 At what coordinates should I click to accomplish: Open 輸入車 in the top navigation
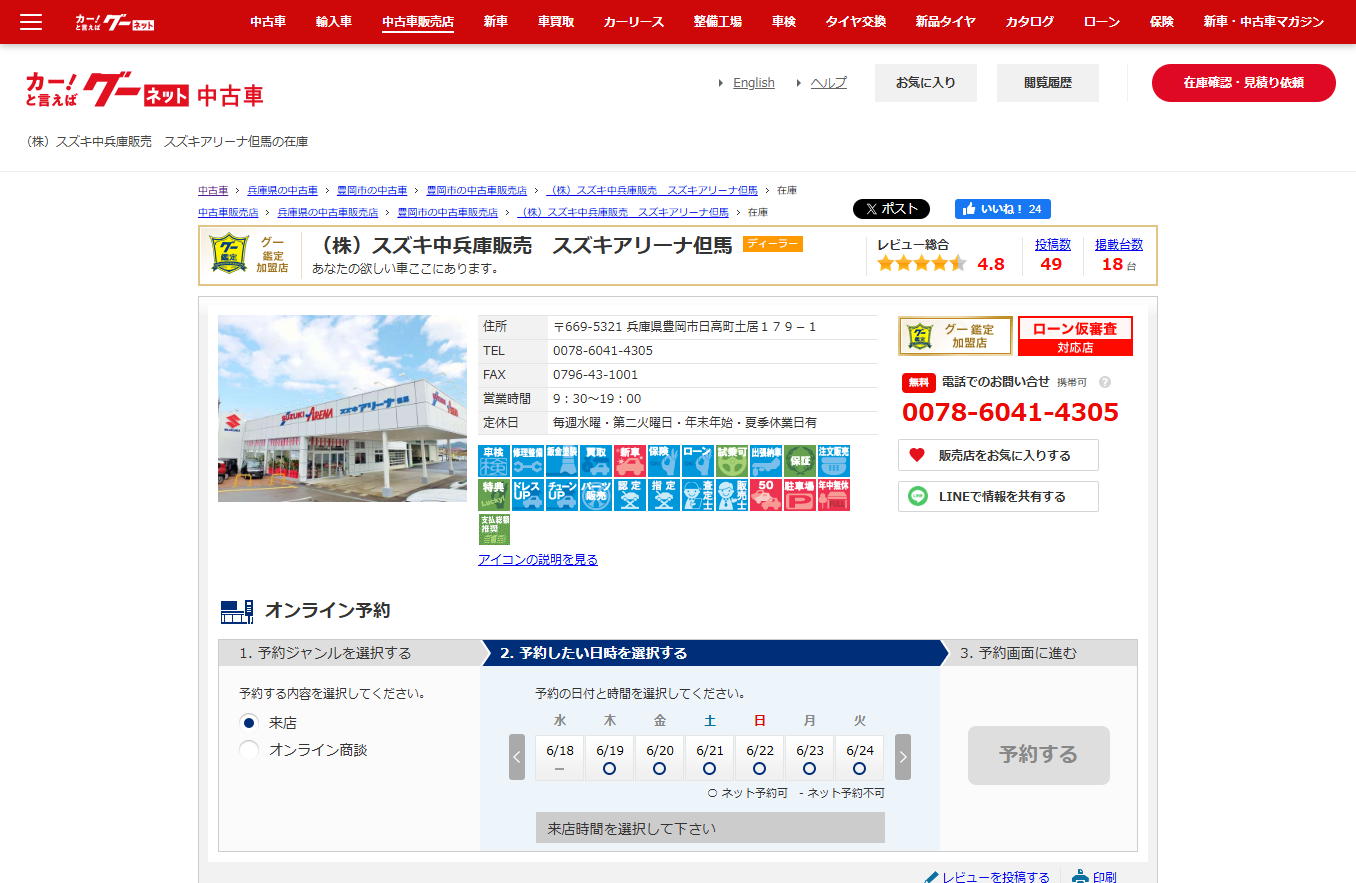point(334,21)
